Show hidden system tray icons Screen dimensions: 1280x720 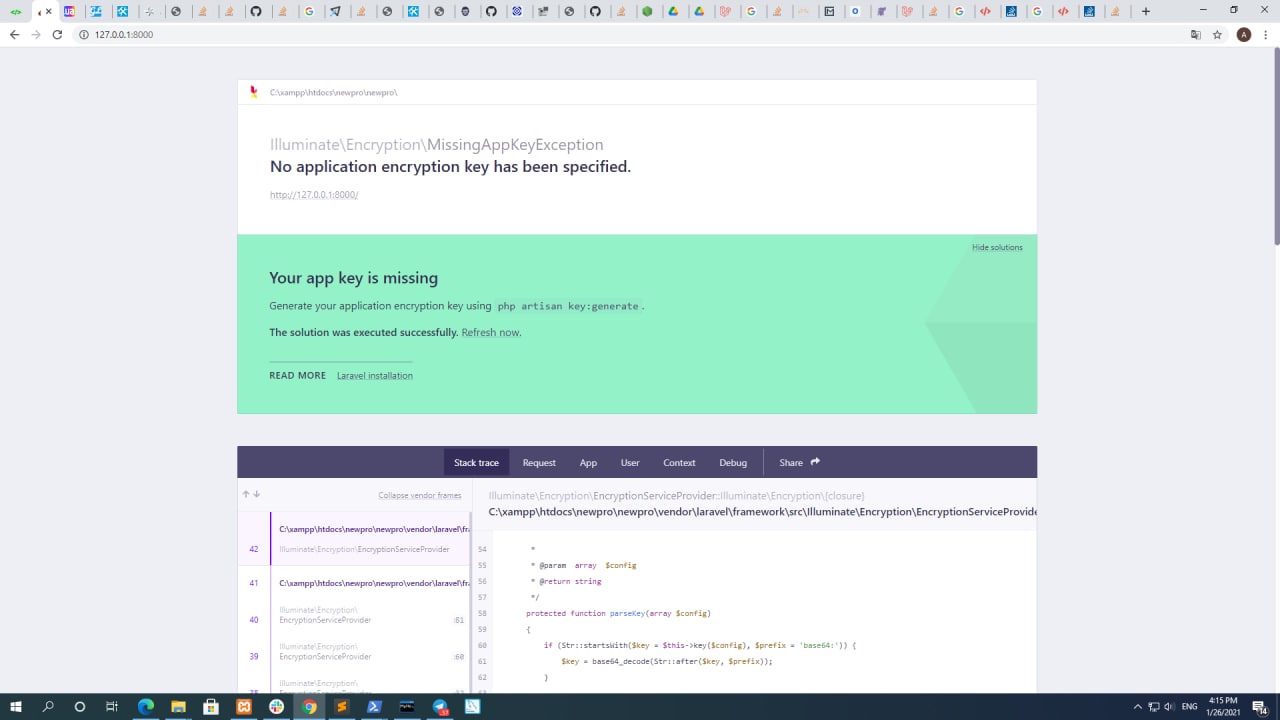(x=1137, y=707)
